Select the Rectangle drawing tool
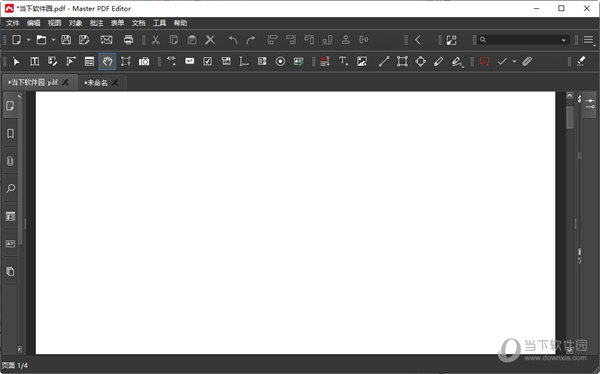The width and height of the screenshot is (600, 374). (x=402, y=61)
